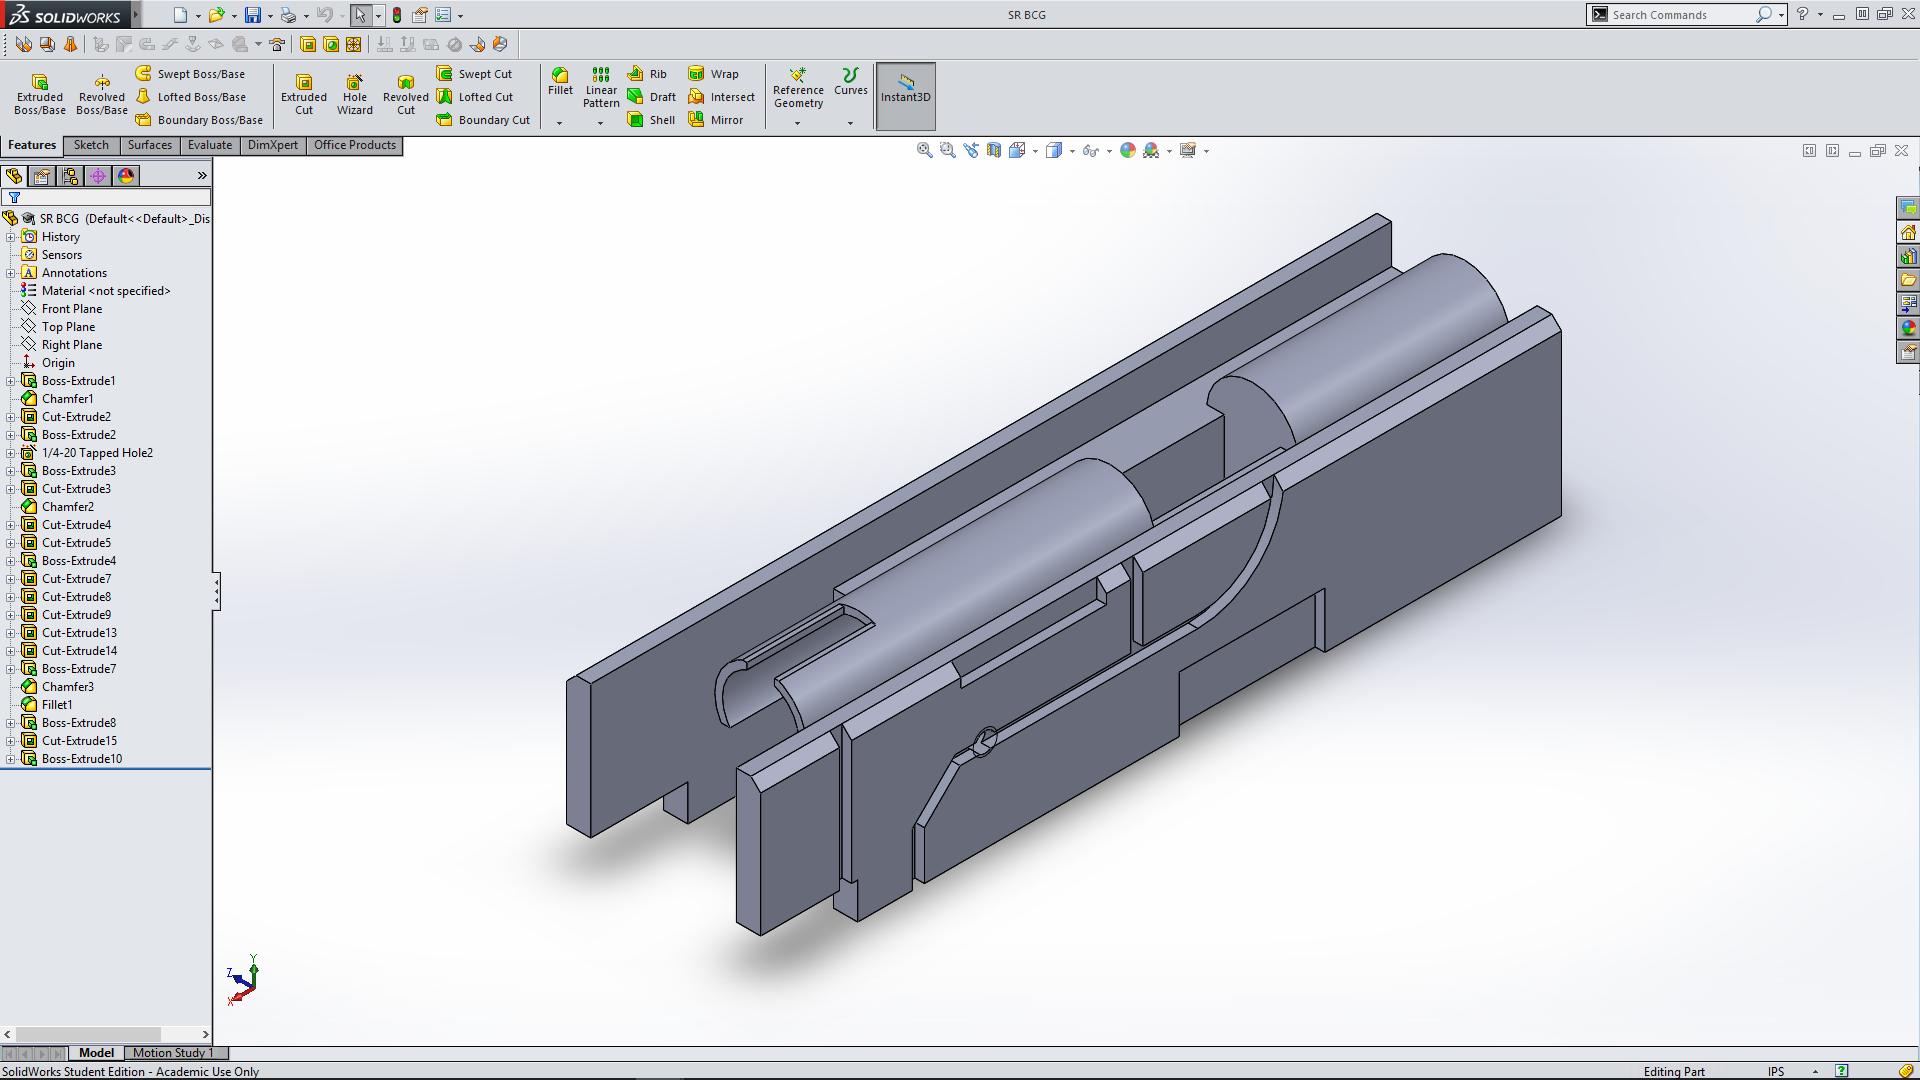Image resolution: width=1920 pixels, height=1080 pixels.
Task: Open the PropertyManager tab icon
Action: [x=42, y=176]
